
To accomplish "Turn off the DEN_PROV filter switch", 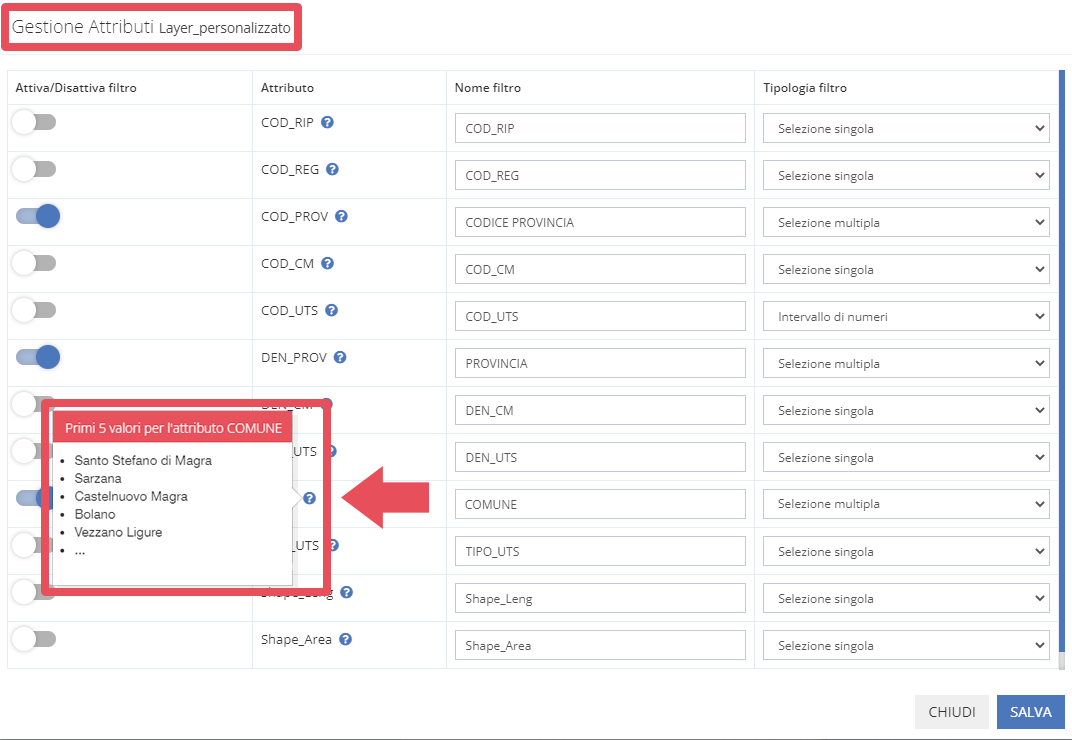I will click(38, 357).
